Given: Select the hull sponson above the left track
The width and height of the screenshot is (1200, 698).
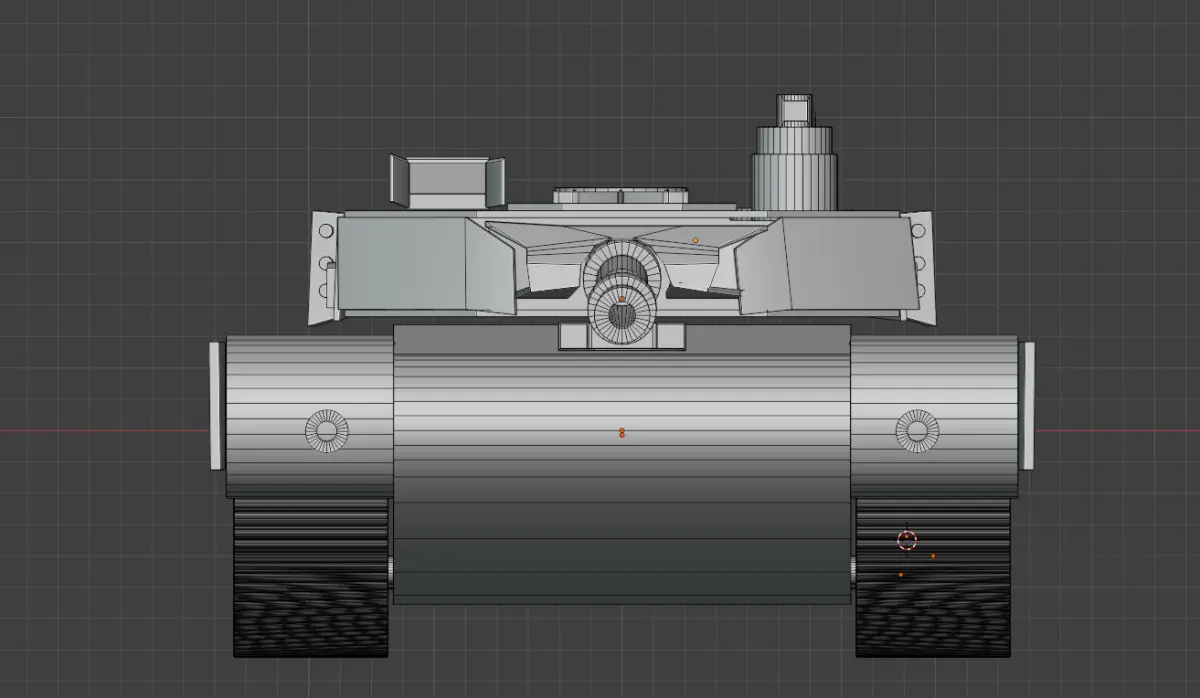Looking at the screenshot, I should click(x=308, y=416).
